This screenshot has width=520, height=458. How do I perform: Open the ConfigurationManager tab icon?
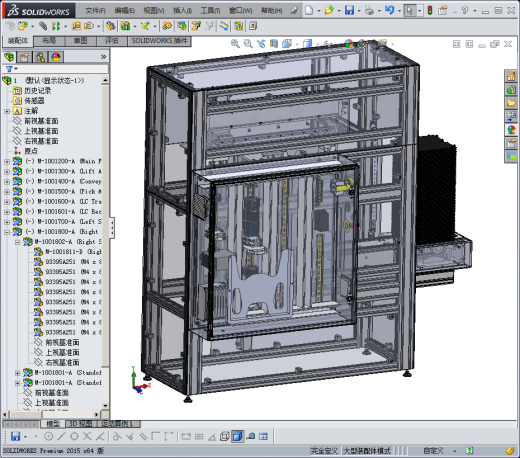pyautogui.click(x=40, y=57)
